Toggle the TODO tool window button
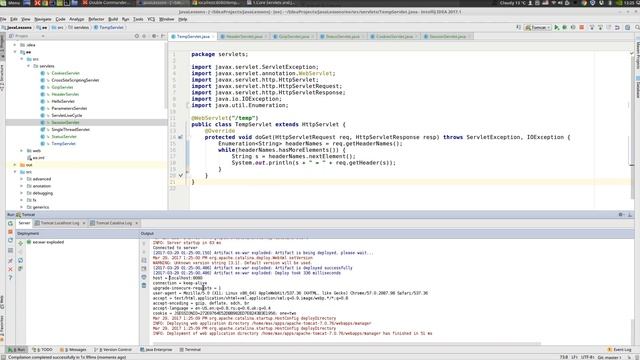Screen dimensions: 640x360 [x=42, y=350]
